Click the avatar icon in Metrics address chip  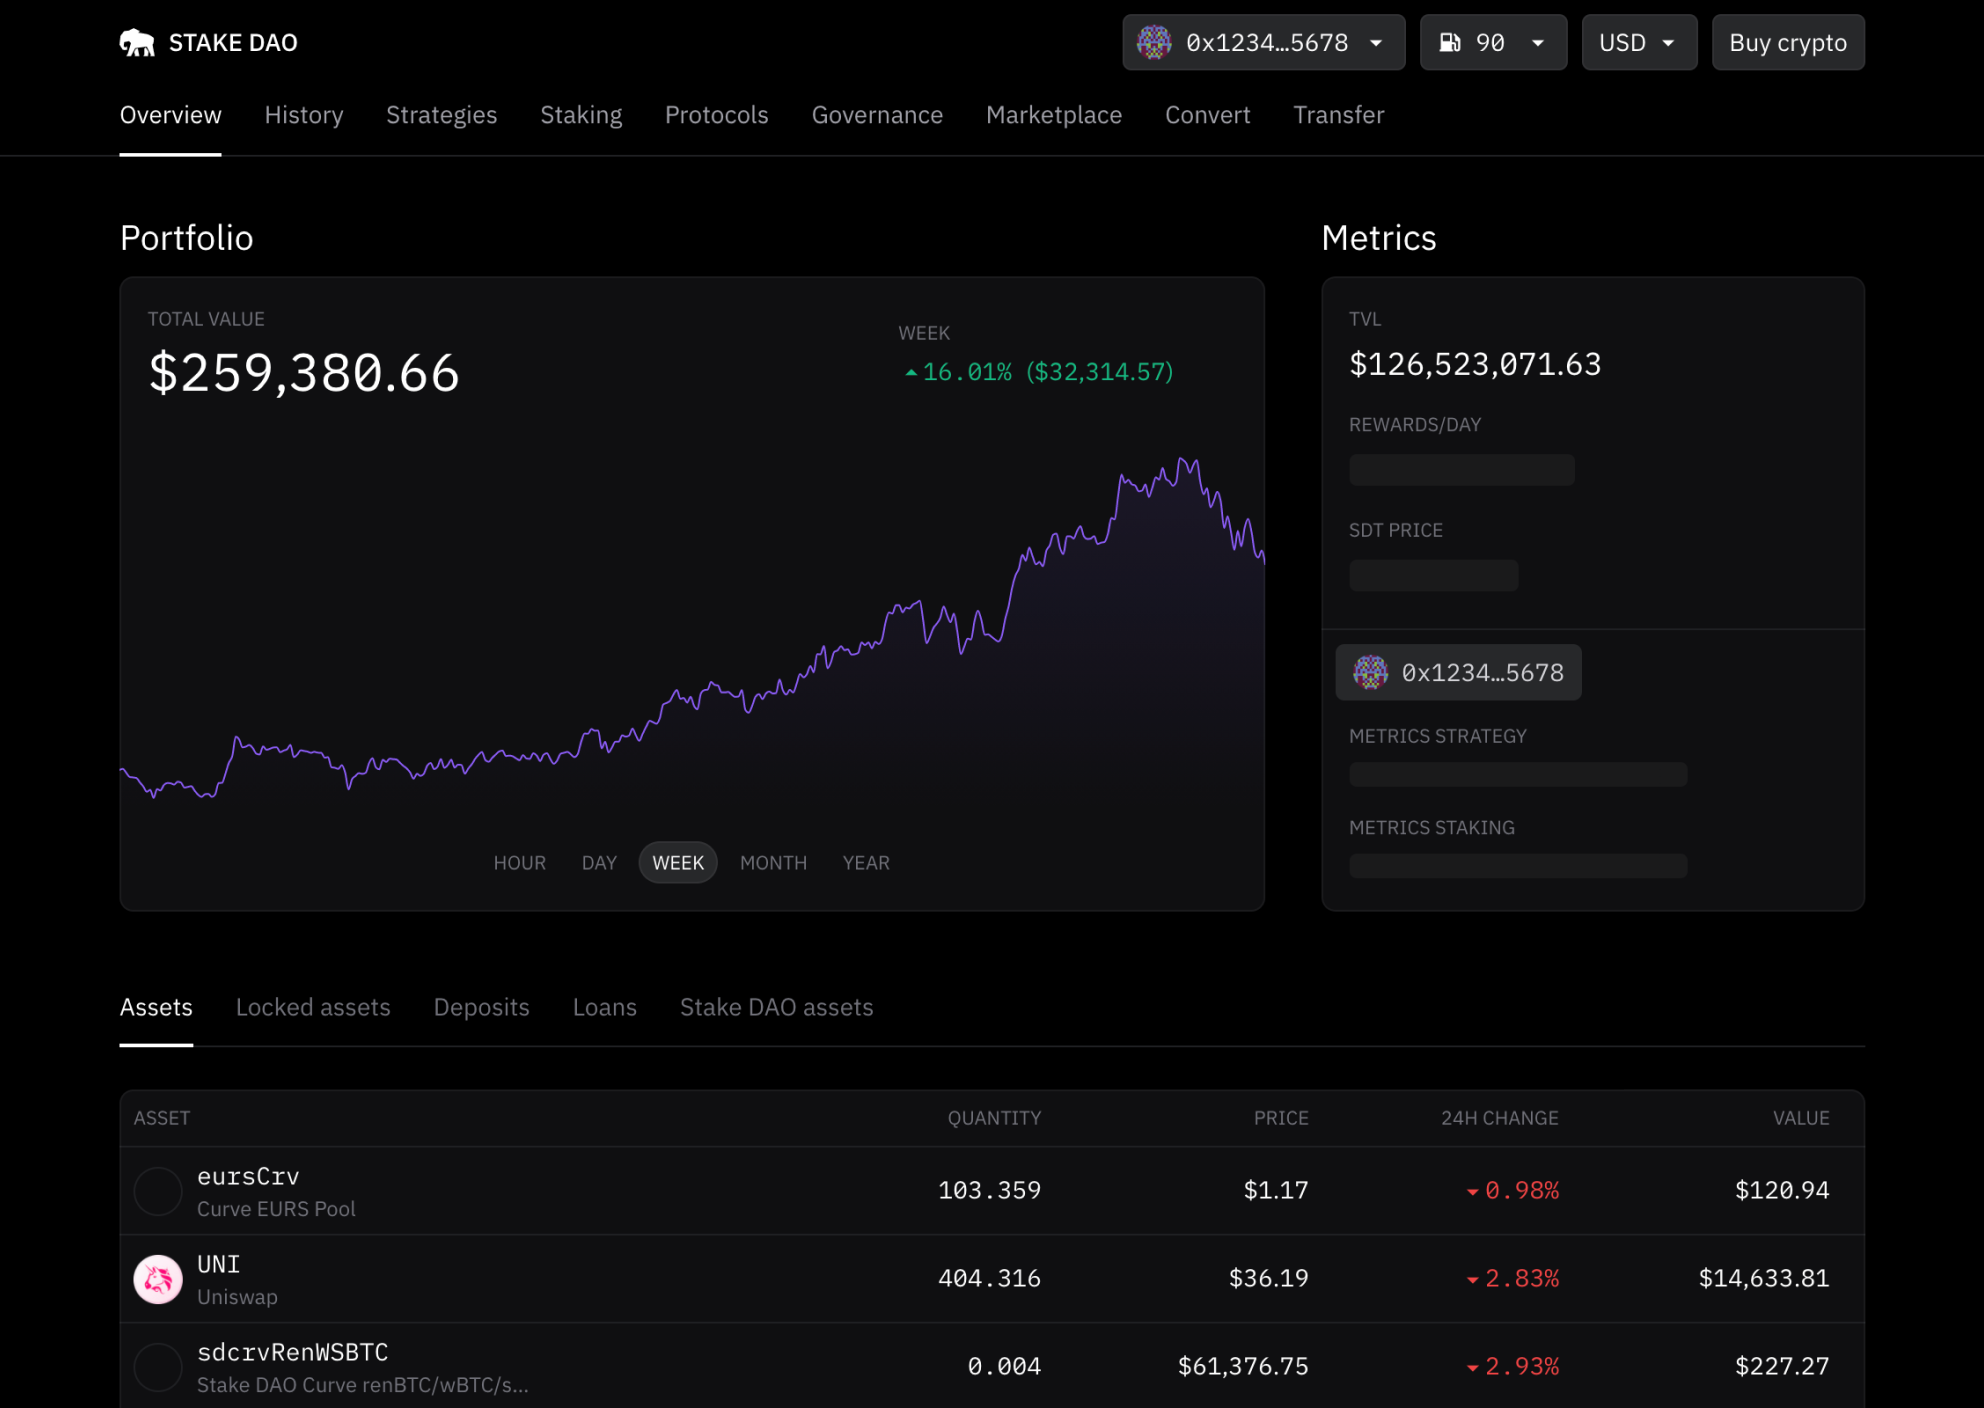coord(1370,672)
